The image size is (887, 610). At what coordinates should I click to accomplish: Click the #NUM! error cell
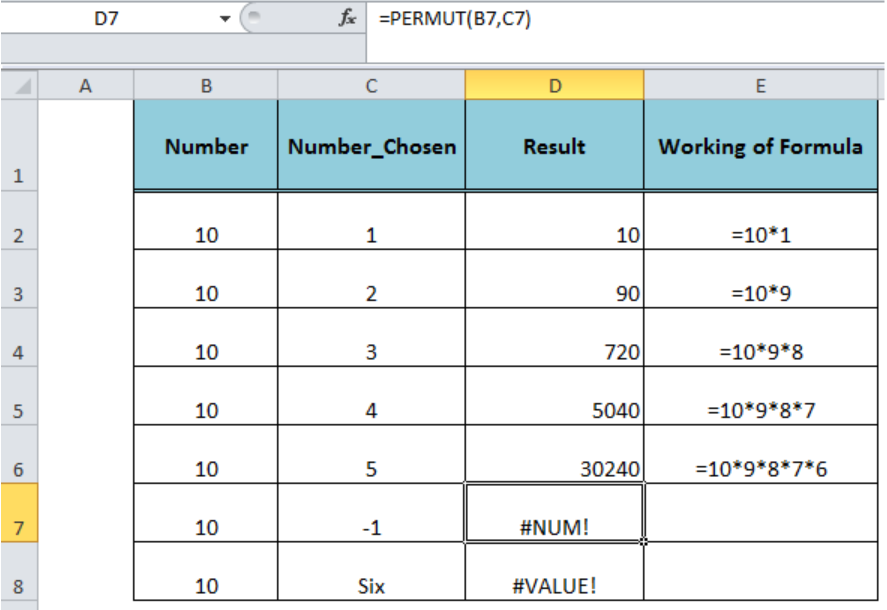click(x=554, y=513)
